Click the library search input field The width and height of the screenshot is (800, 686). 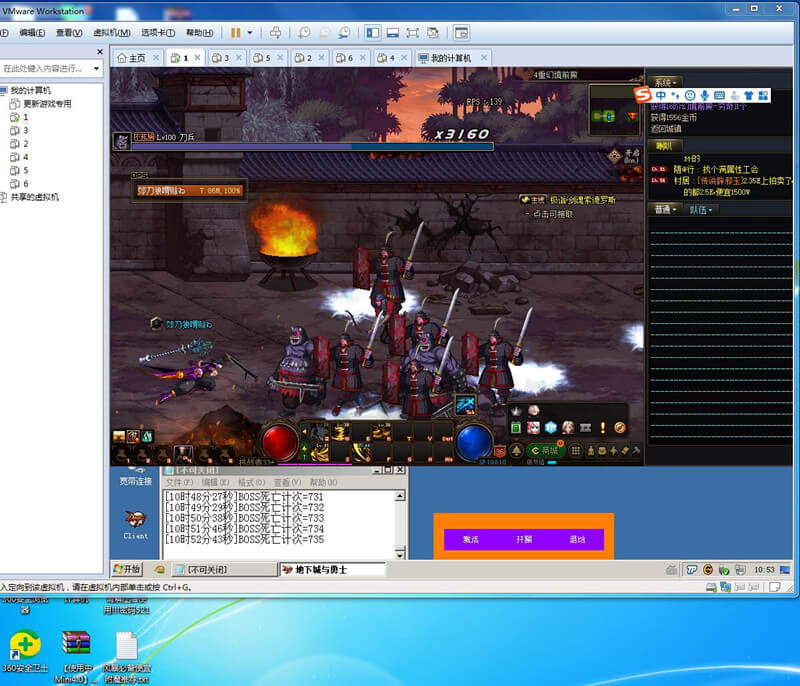[45, 68]
